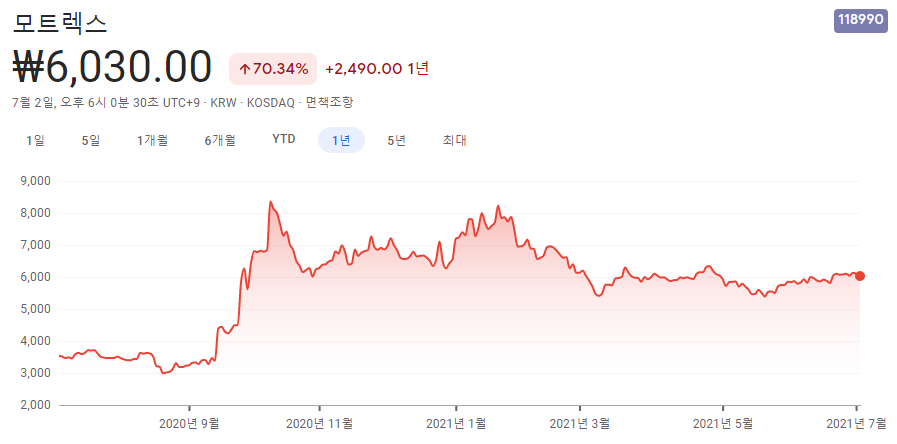Open the 면책조항 disclaimer link
Image resolution: width=897 pixels, height=444 pixels.
330,103
